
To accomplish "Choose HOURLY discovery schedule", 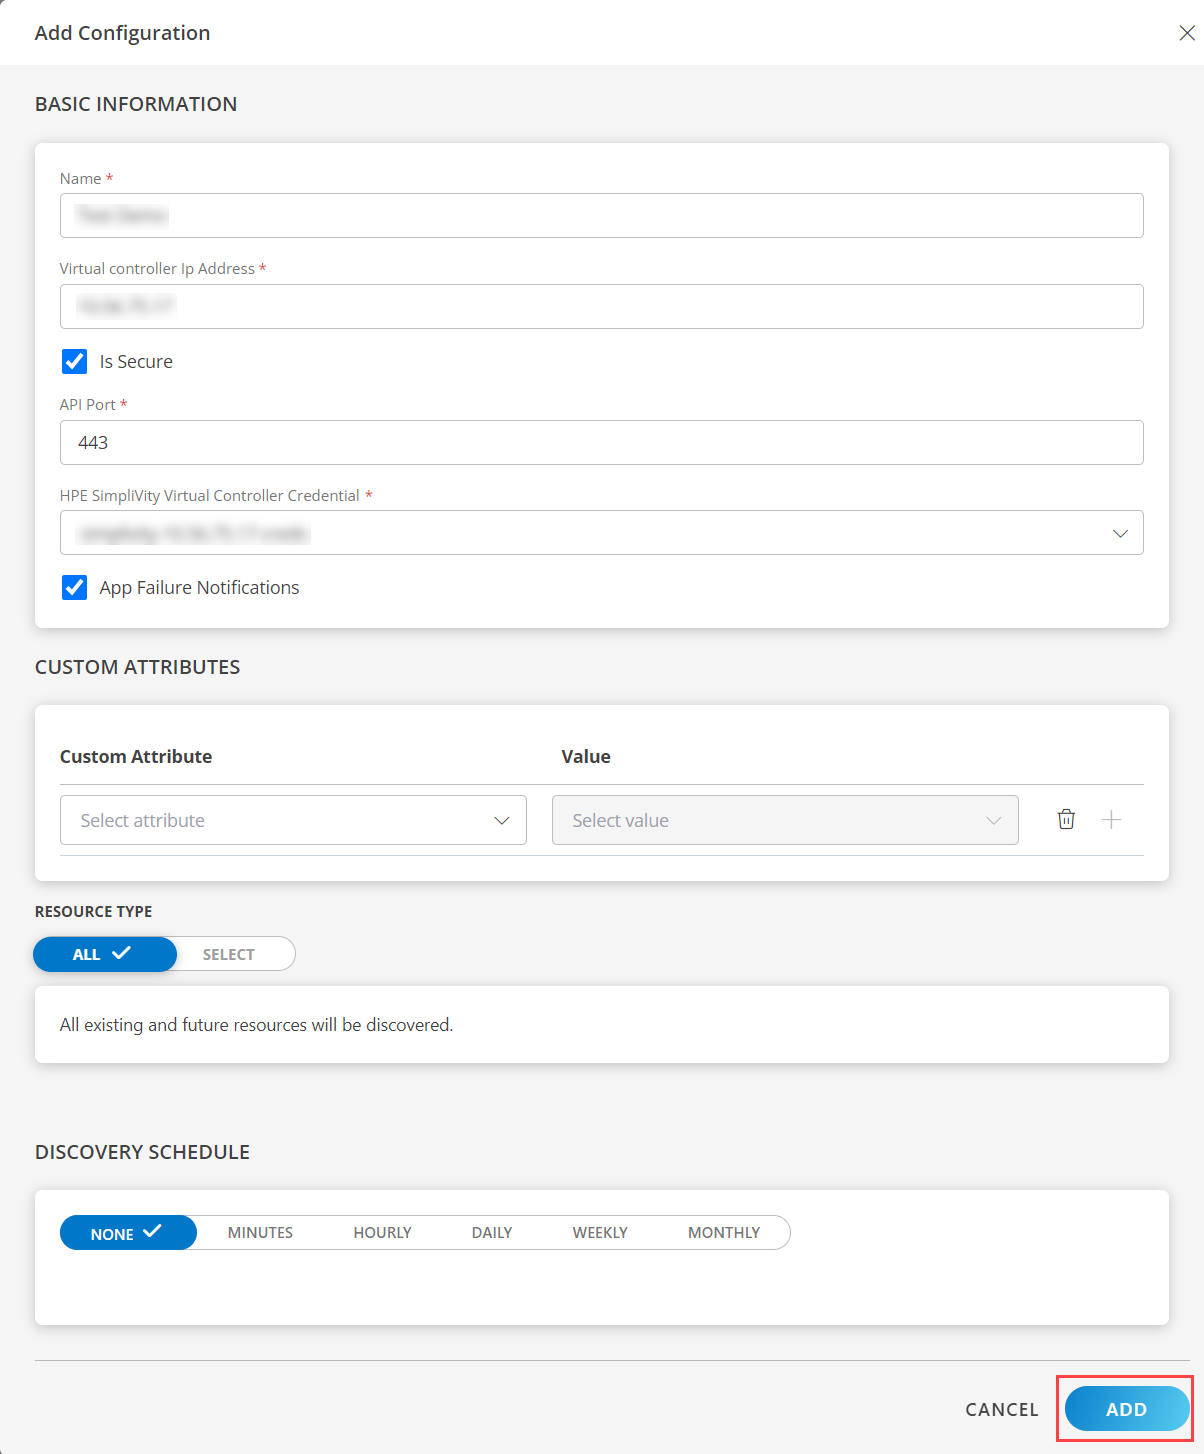I will tap(382, 1232).
